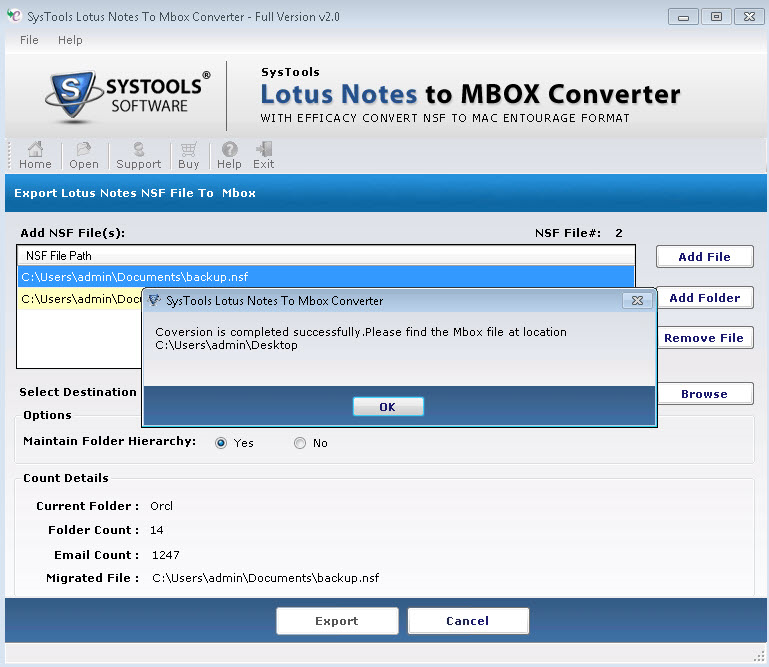Screen dimensions: 769x667
Task: Maximize the converter window
Action: click(x=716, y=17)
